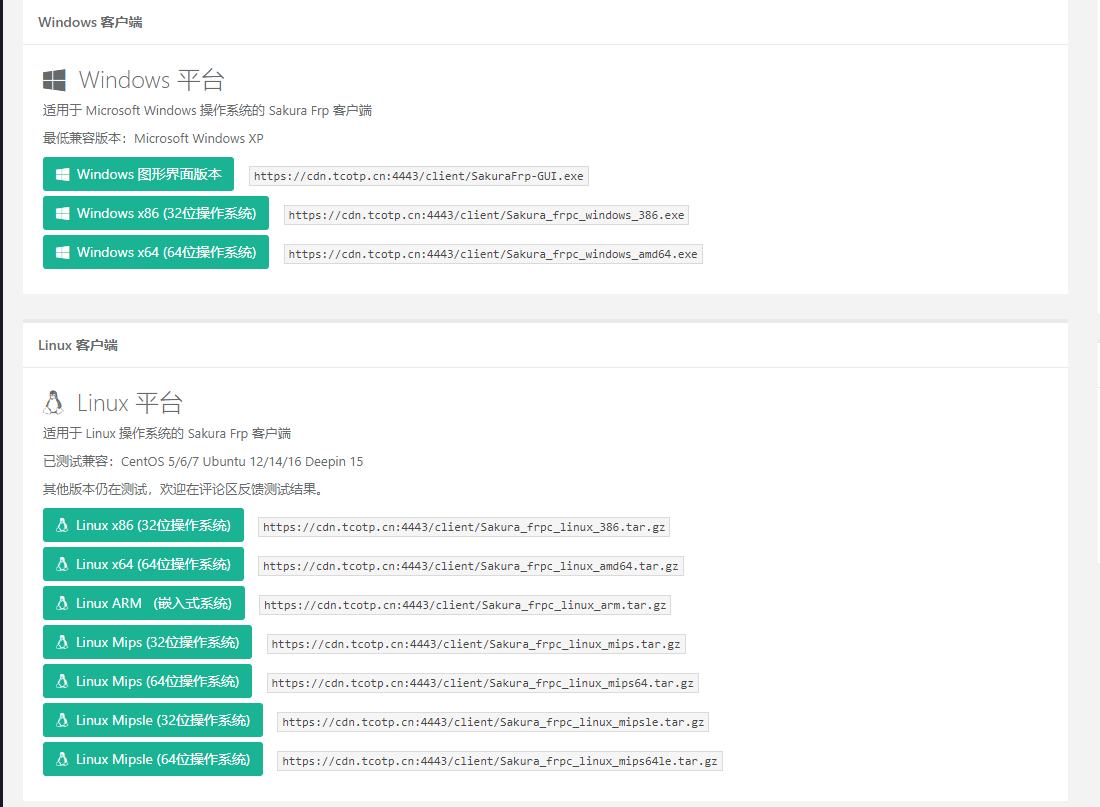The image size is (1100, 807).
Task: Click the 适用于 Linux 操作系统 description
Action: coord(167,433)
